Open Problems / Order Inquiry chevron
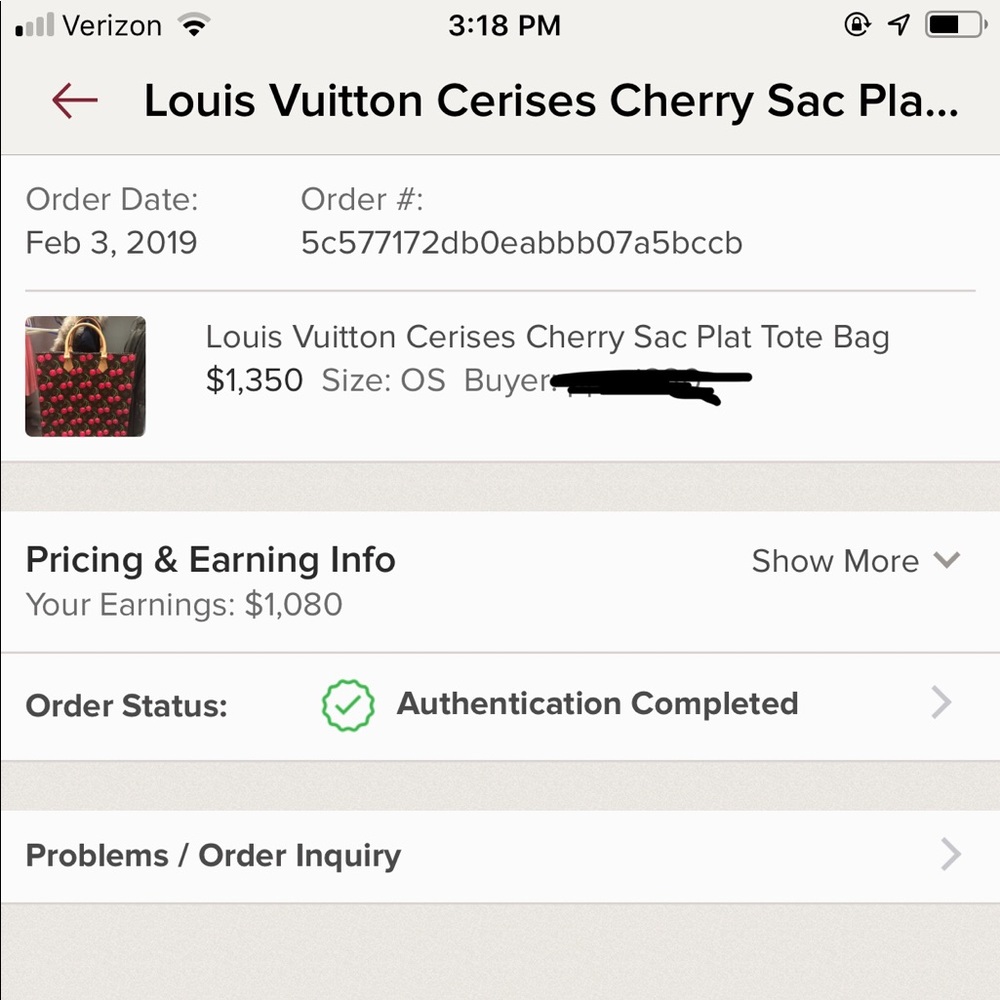 coord(950,855)
